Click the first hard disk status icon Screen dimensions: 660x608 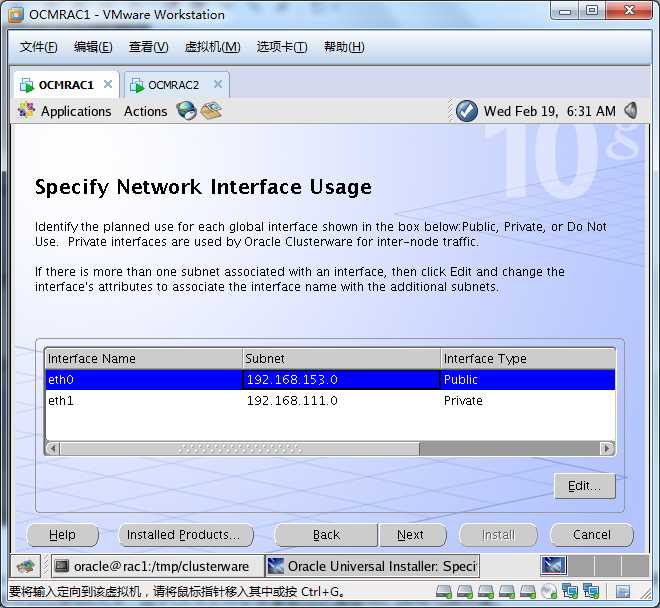pyautogui.click(x=444, y=592)
